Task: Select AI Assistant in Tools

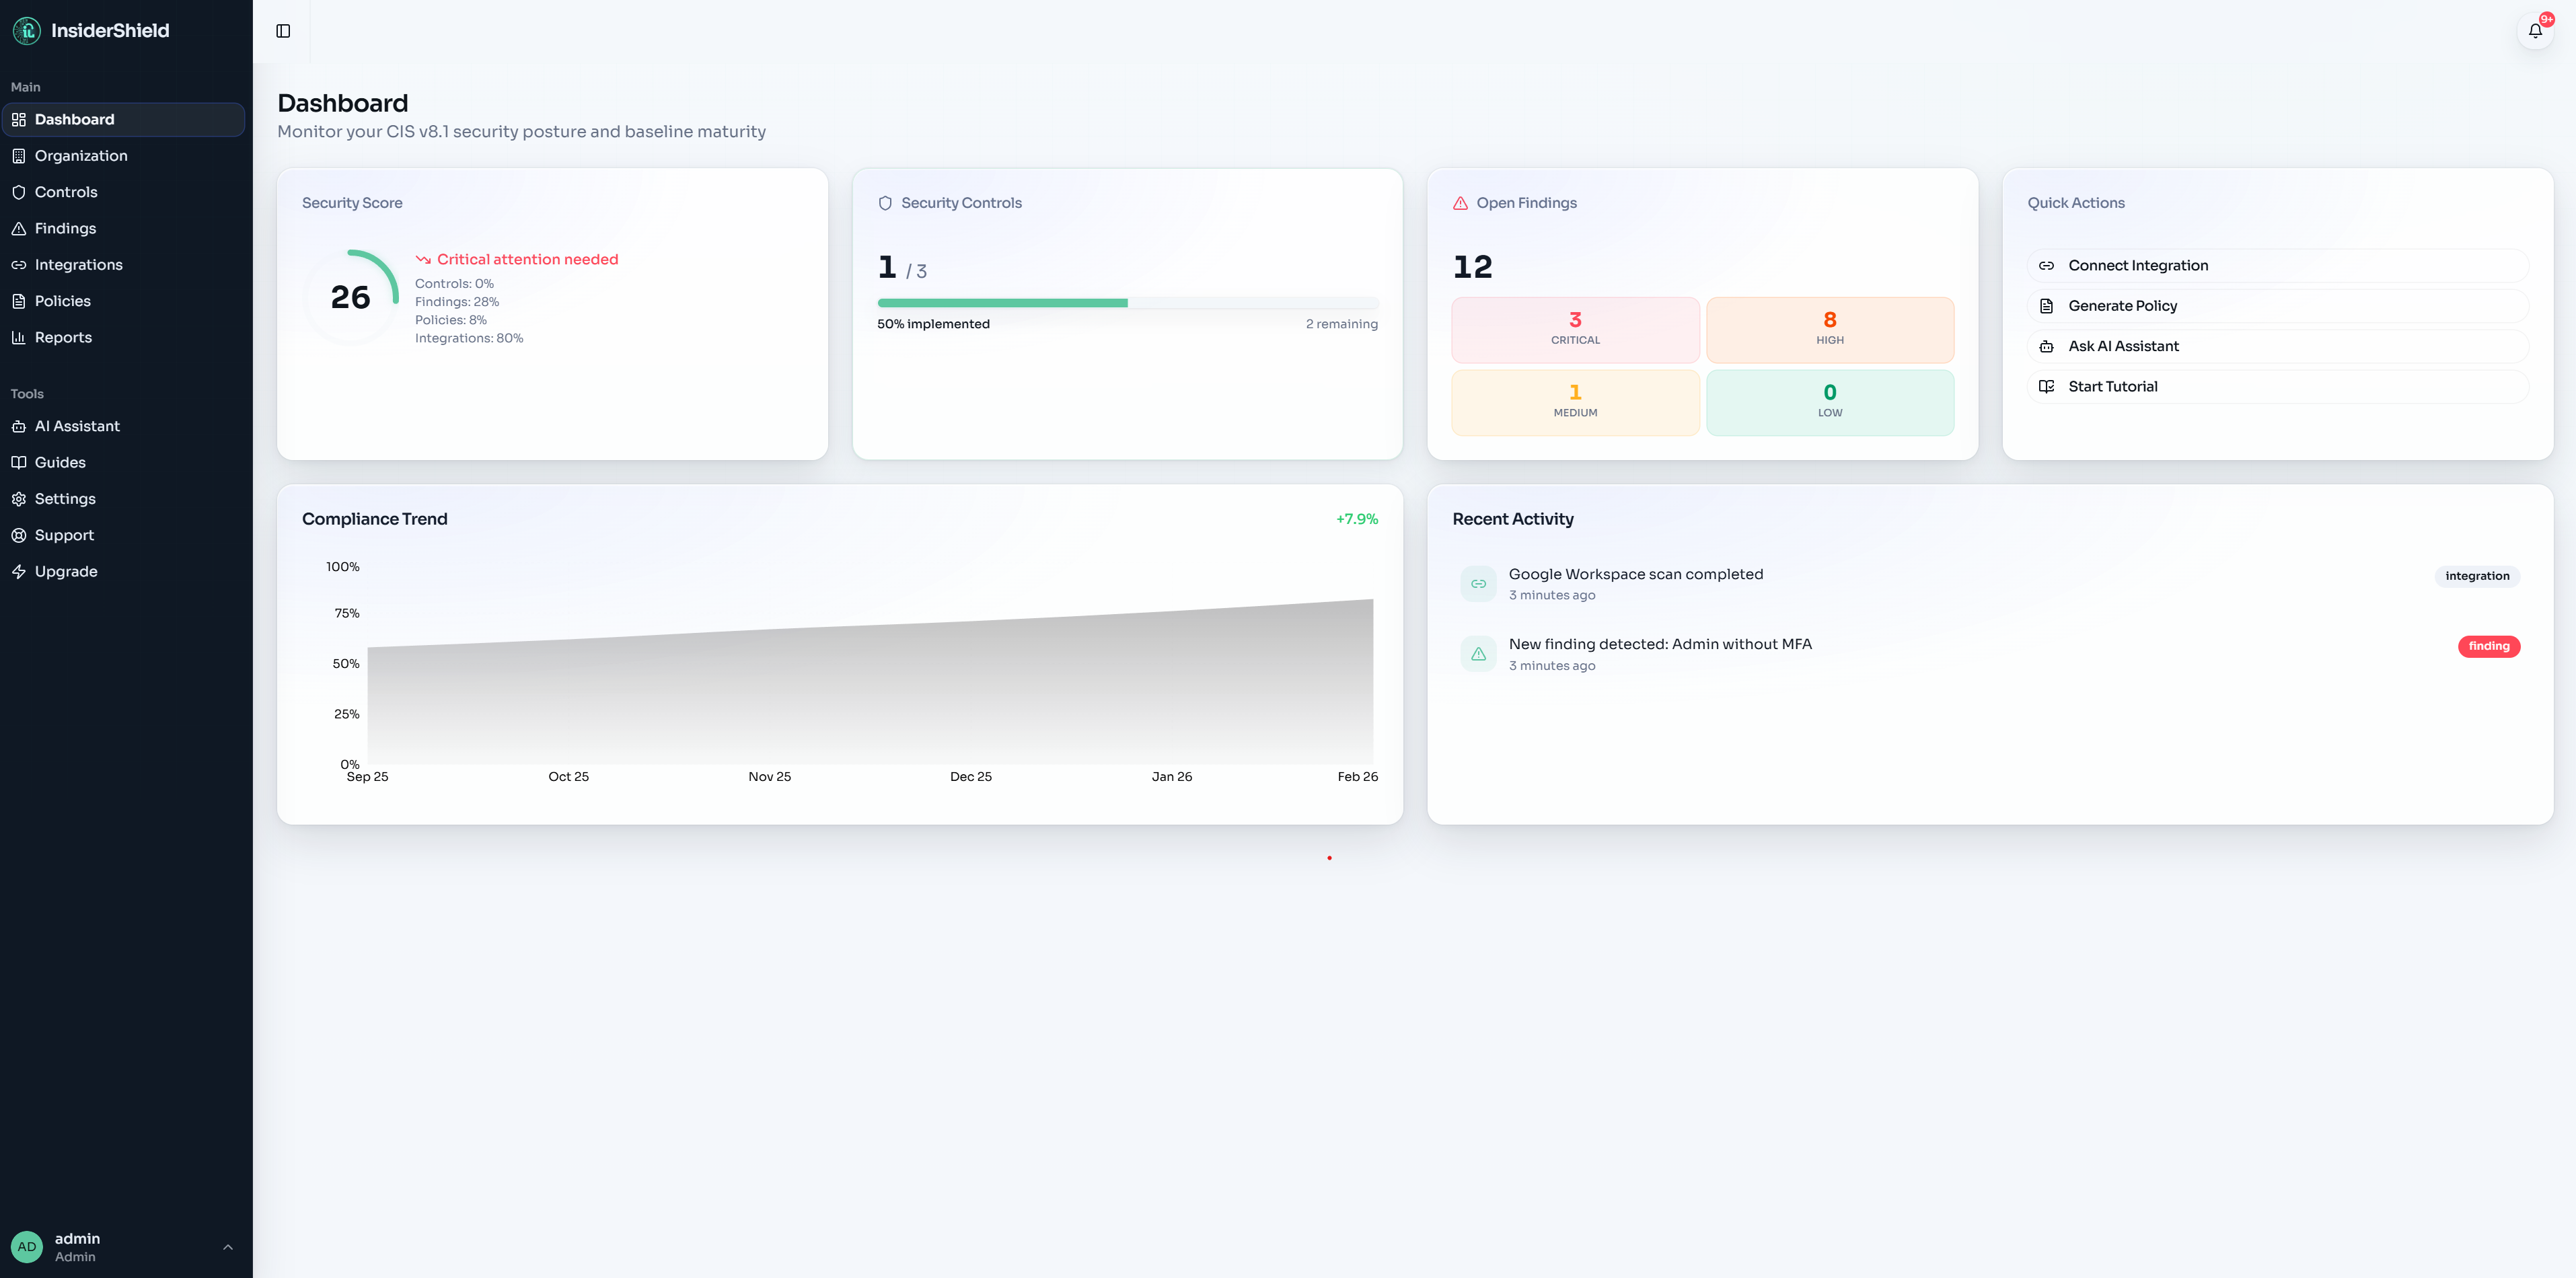Action: click(x=77, y=426)
